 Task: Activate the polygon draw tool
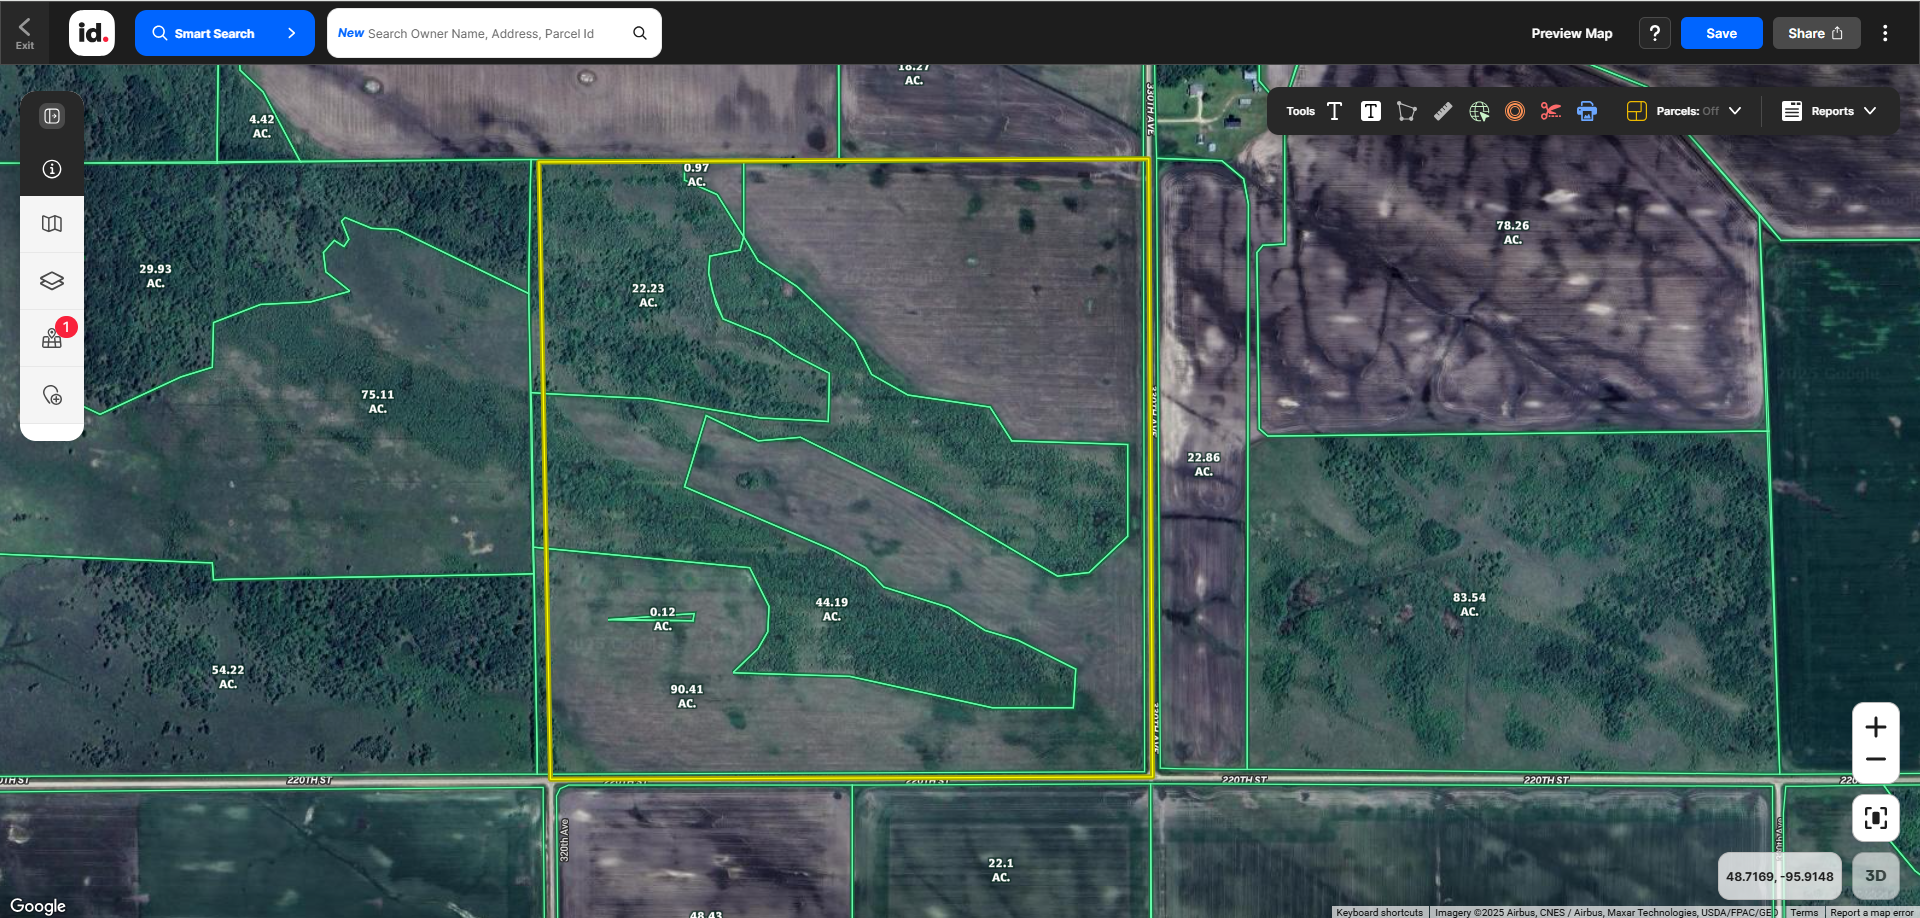(x=1406, y=111)
